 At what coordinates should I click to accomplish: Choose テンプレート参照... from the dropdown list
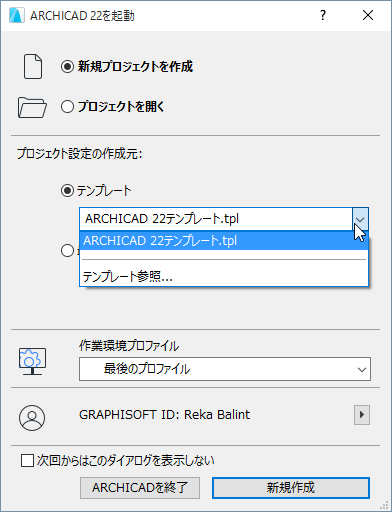point(224,277)
